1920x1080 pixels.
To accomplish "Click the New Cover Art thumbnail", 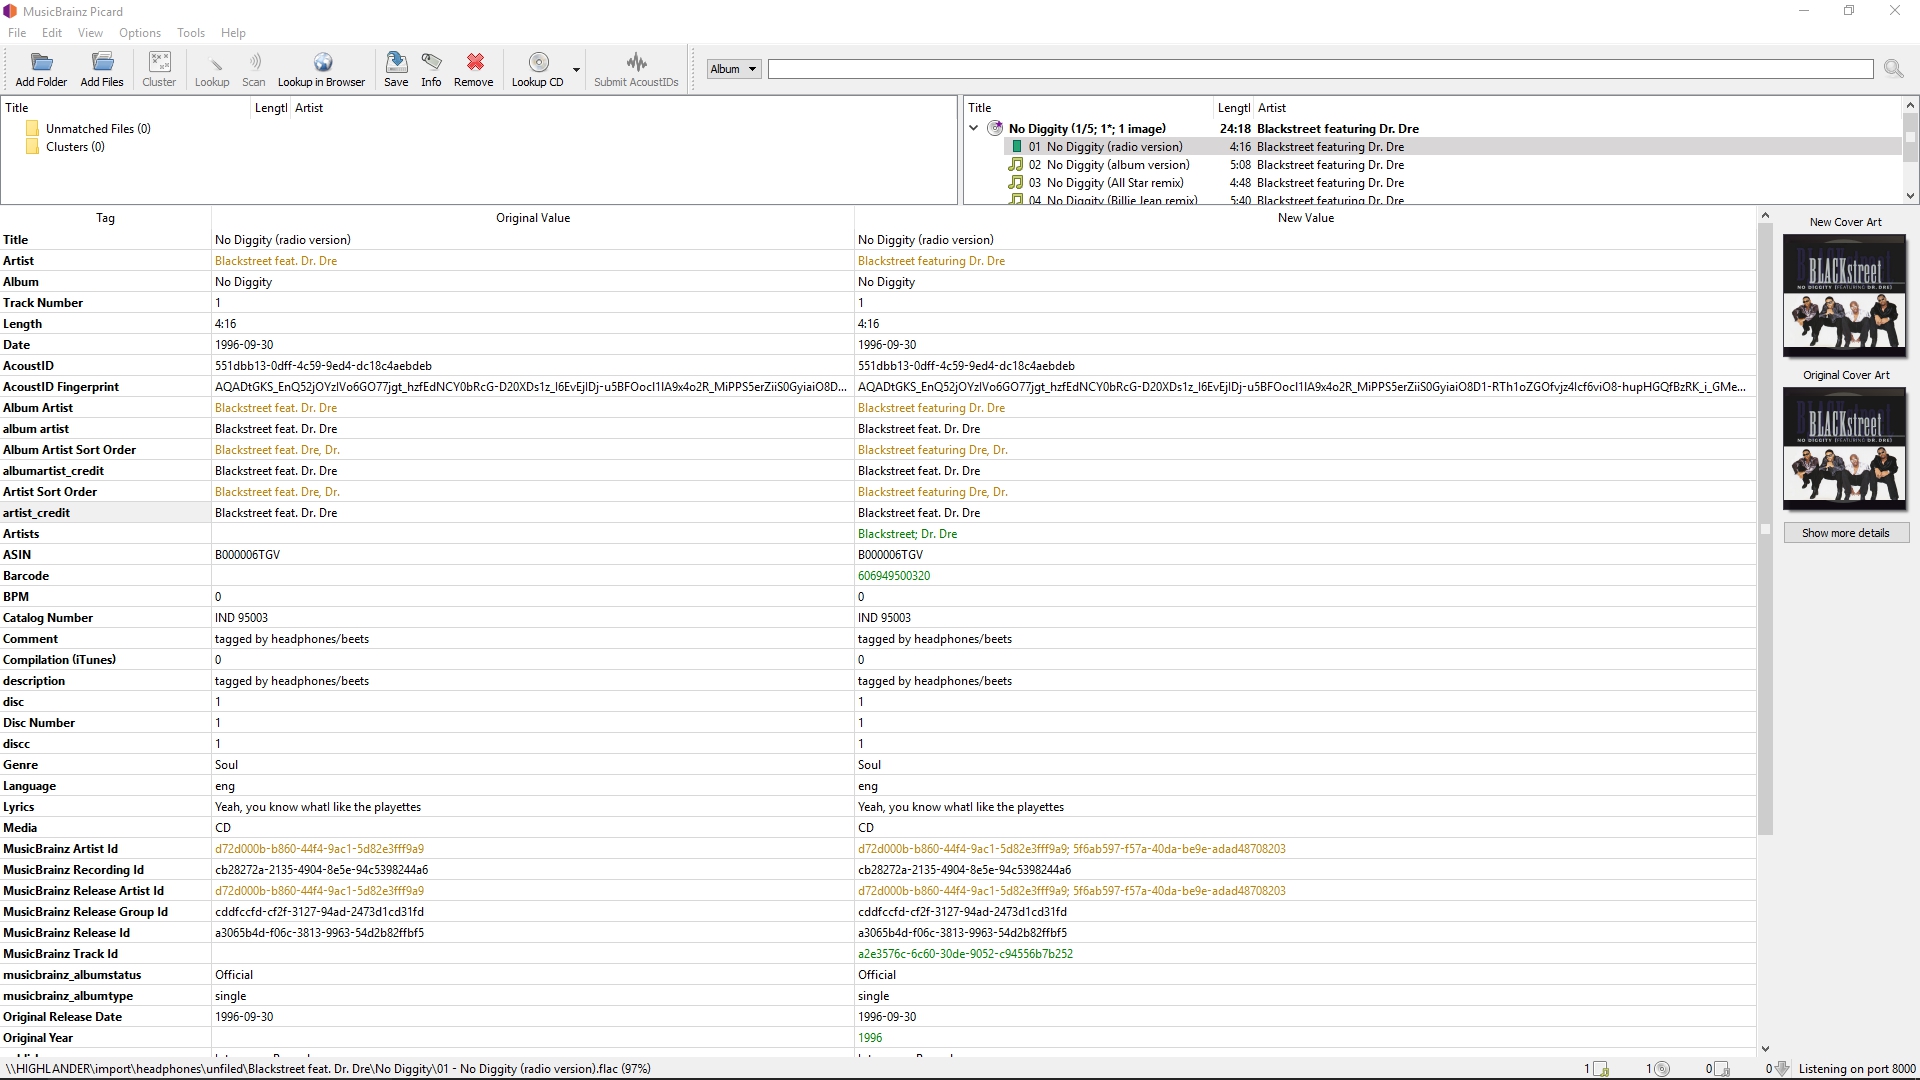I will (1844, 296).
